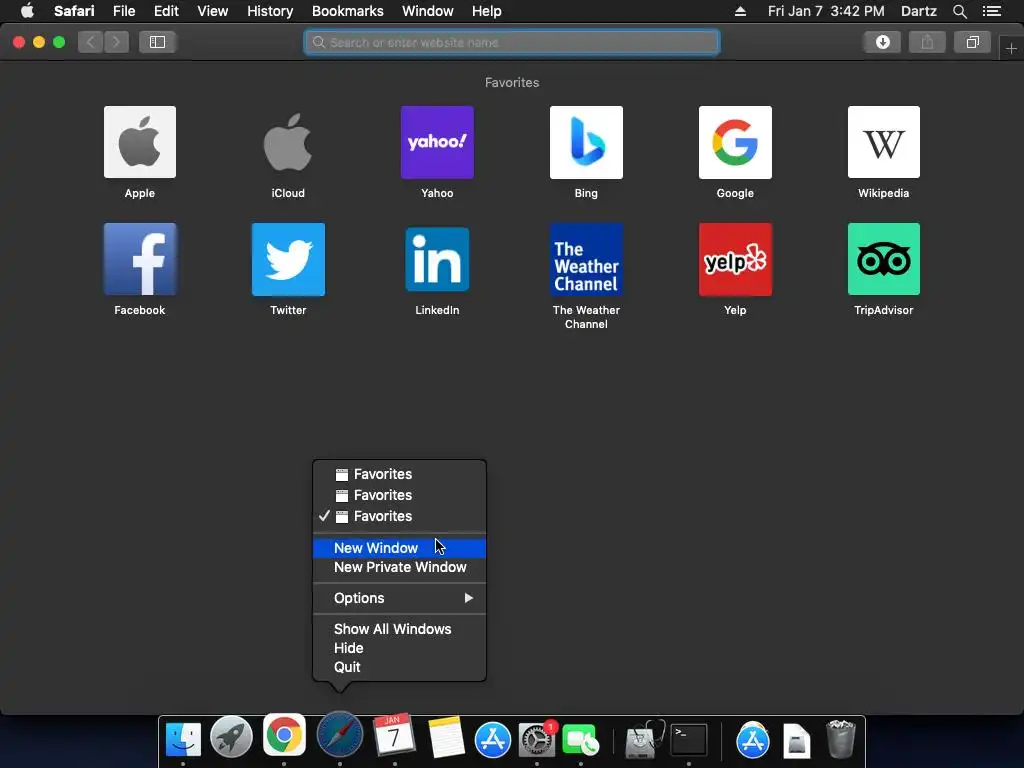Open the Window menu
Screen dimensions: 1024x768
428,11
